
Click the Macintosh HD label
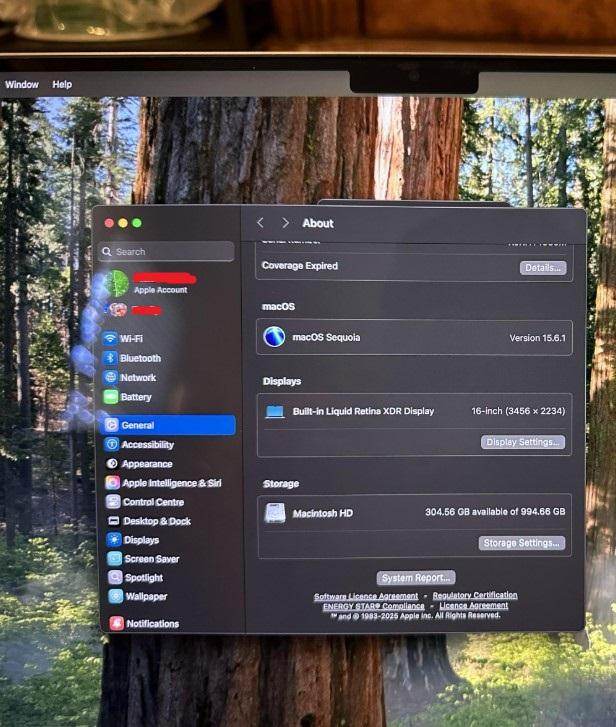(323, 513)
